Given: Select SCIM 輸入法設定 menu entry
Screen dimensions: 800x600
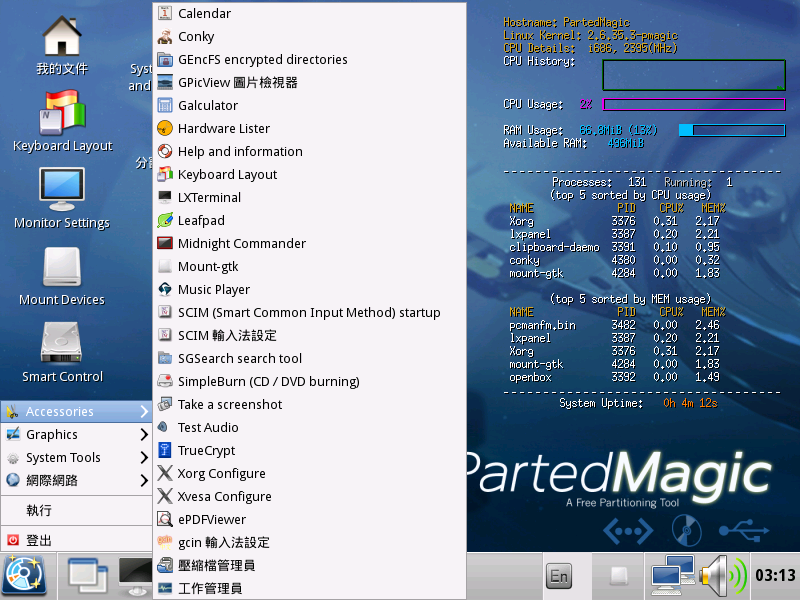Looking at the screenshot, I should (x=310, y=335).
